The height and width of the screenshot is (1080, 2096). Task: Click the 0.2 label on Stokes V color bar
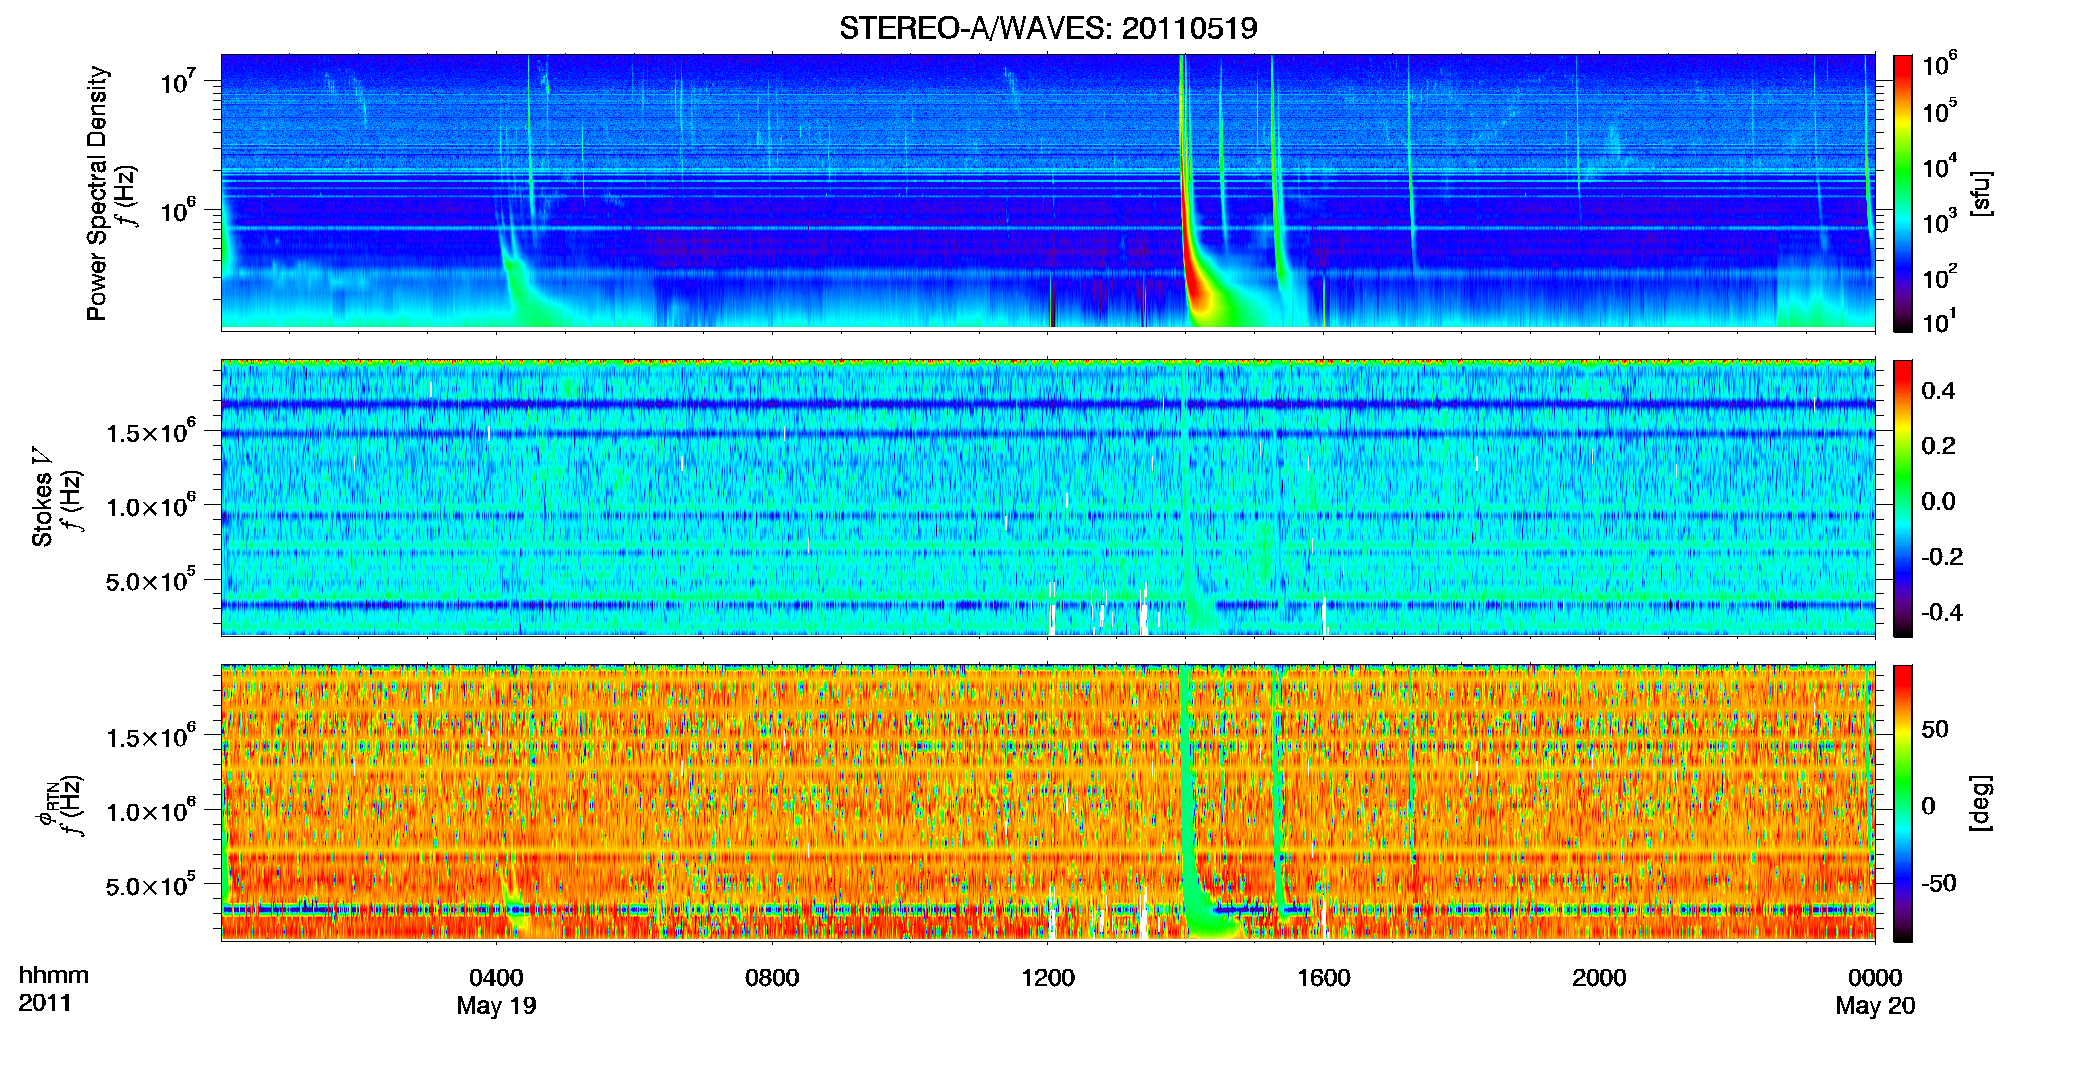tap(1938, 446)
